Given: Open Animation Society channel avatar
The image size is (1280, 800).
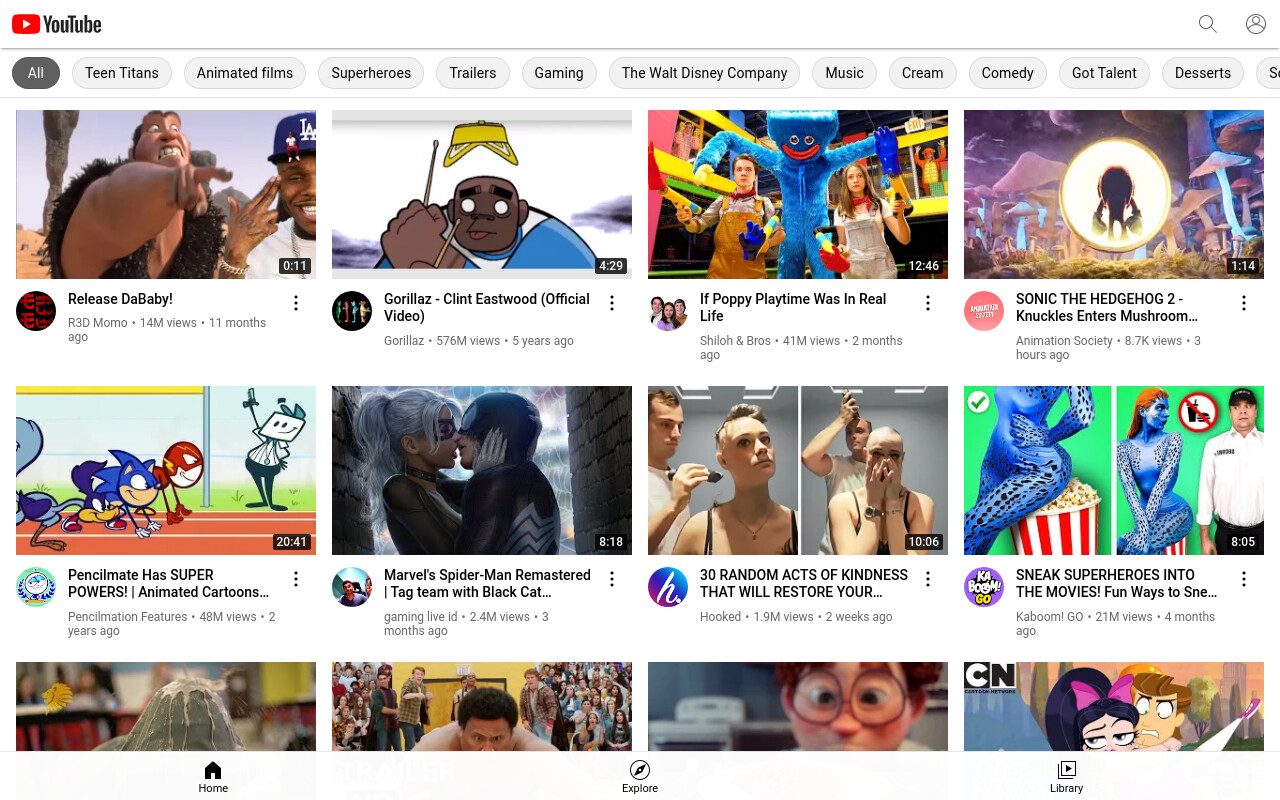Looking at the screenshot, I should (x=984, y=311).
